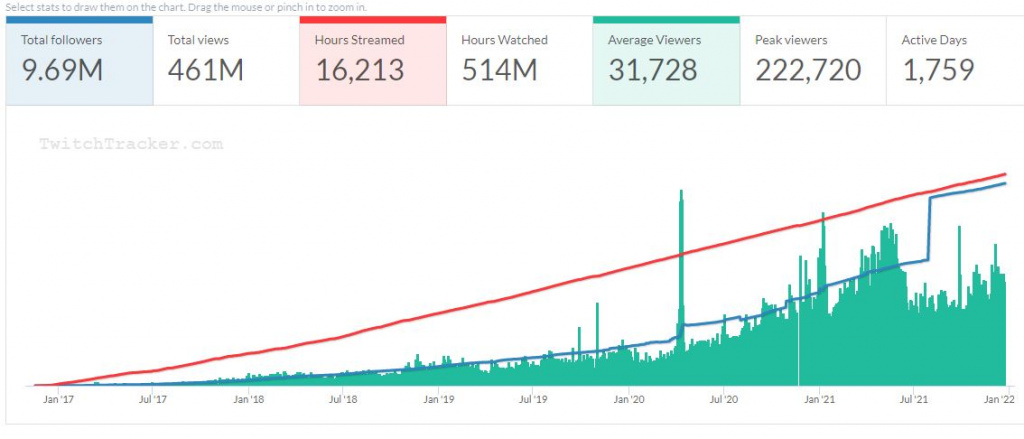This screenshot has width=1024, height=439.
Task: Click the Jan '21 x-axis label
Action: (820, 398)
